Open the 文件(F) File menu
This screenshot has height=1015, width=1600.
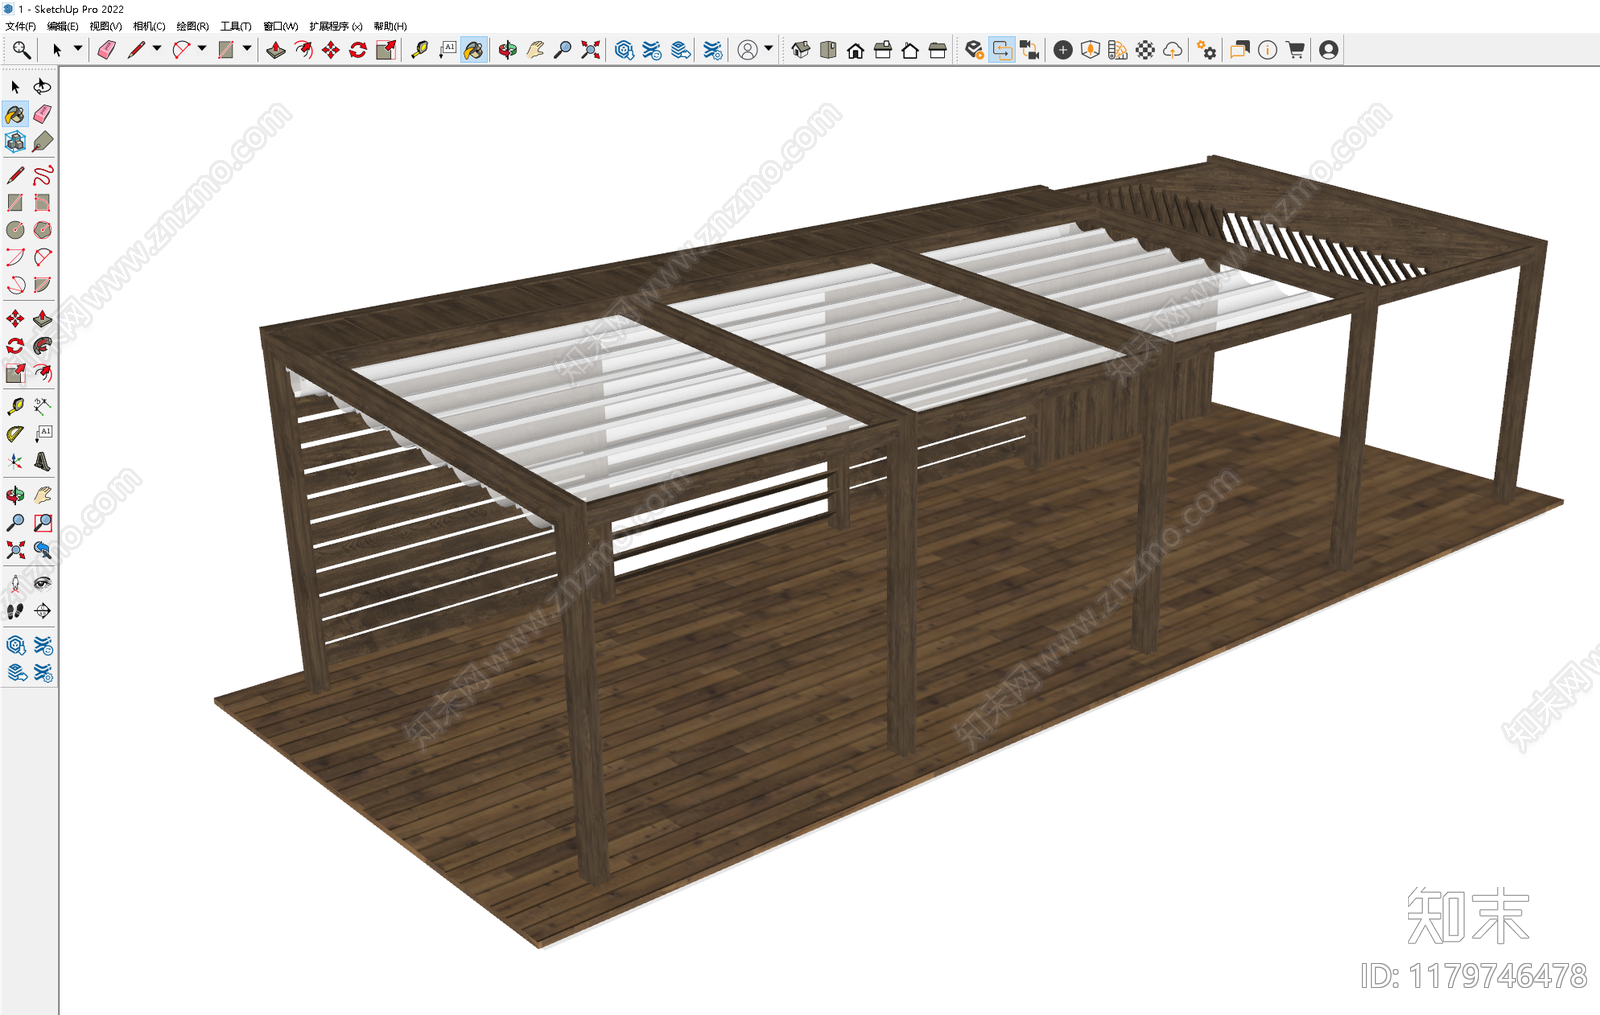pyautogui.click(x=21, y=26)
